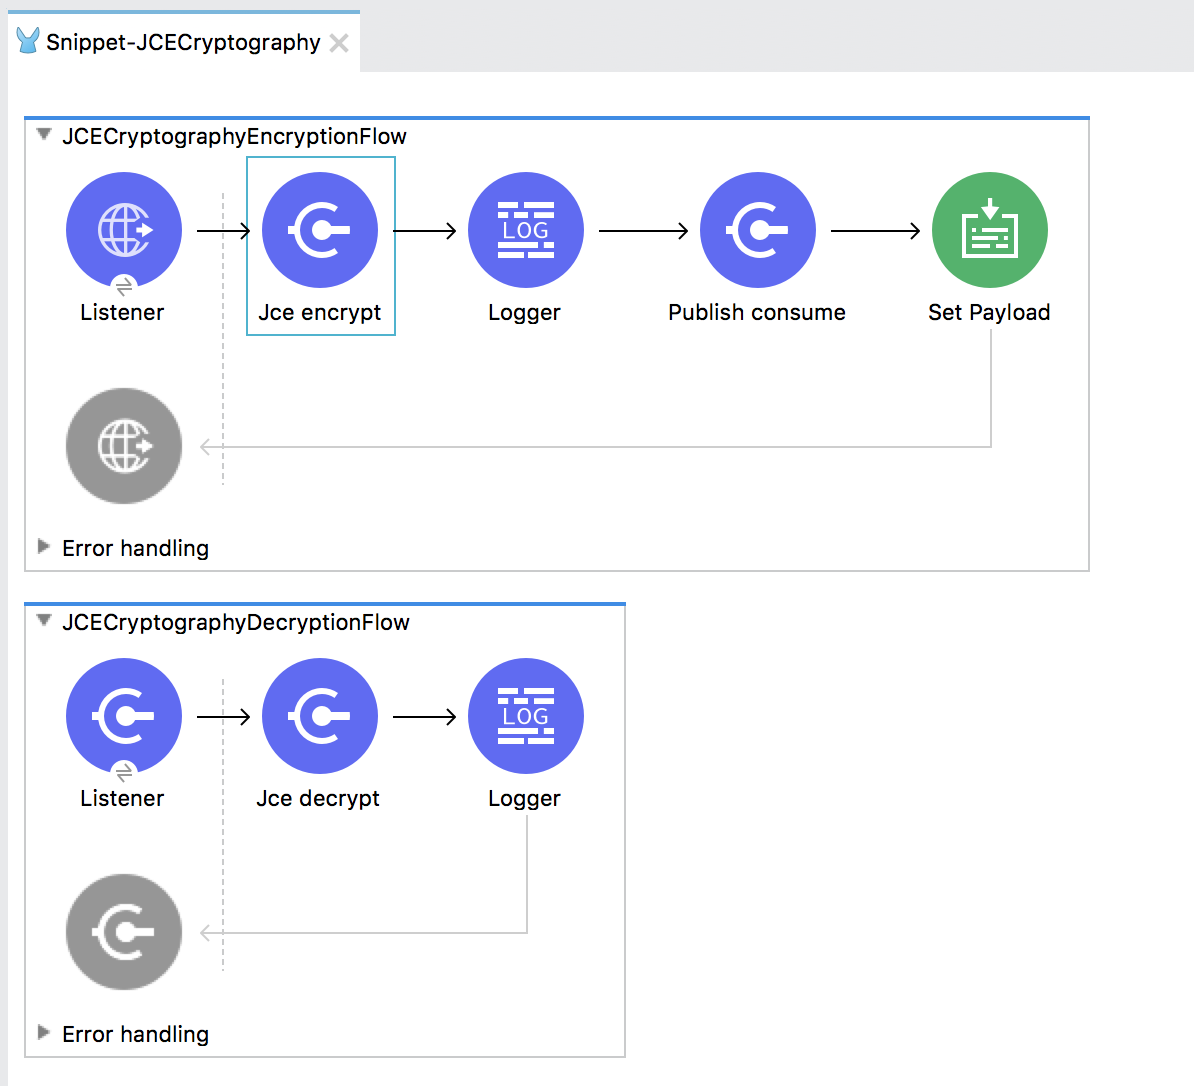The height and width of the screenshot is (1086, 1194).
Task: Expand Error handling in the Encryption flow
Action: pos(44,547)
